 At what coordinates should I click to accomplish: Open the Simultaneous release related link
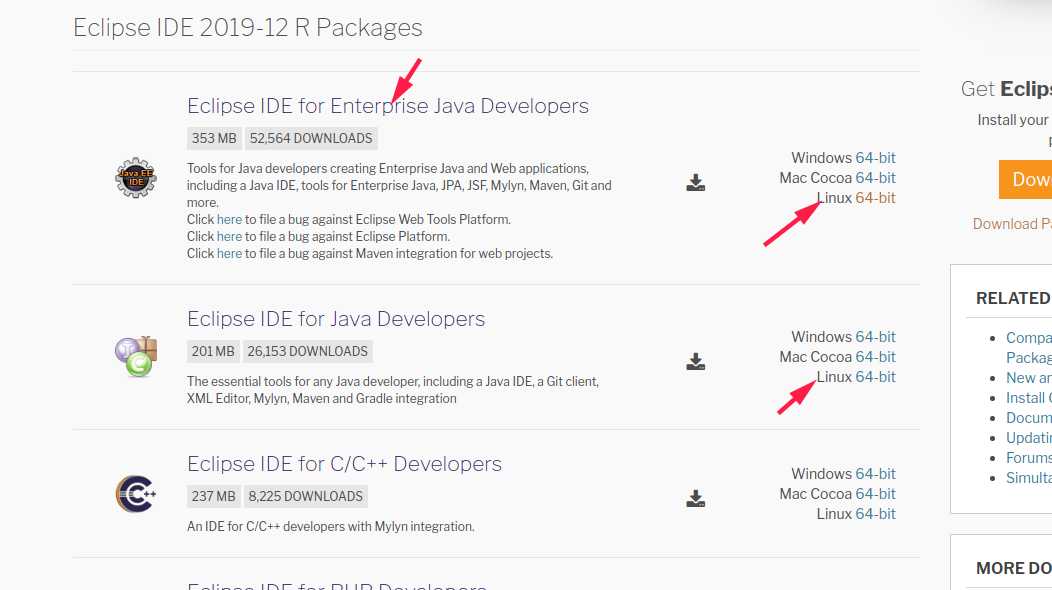coord(1029,478)
